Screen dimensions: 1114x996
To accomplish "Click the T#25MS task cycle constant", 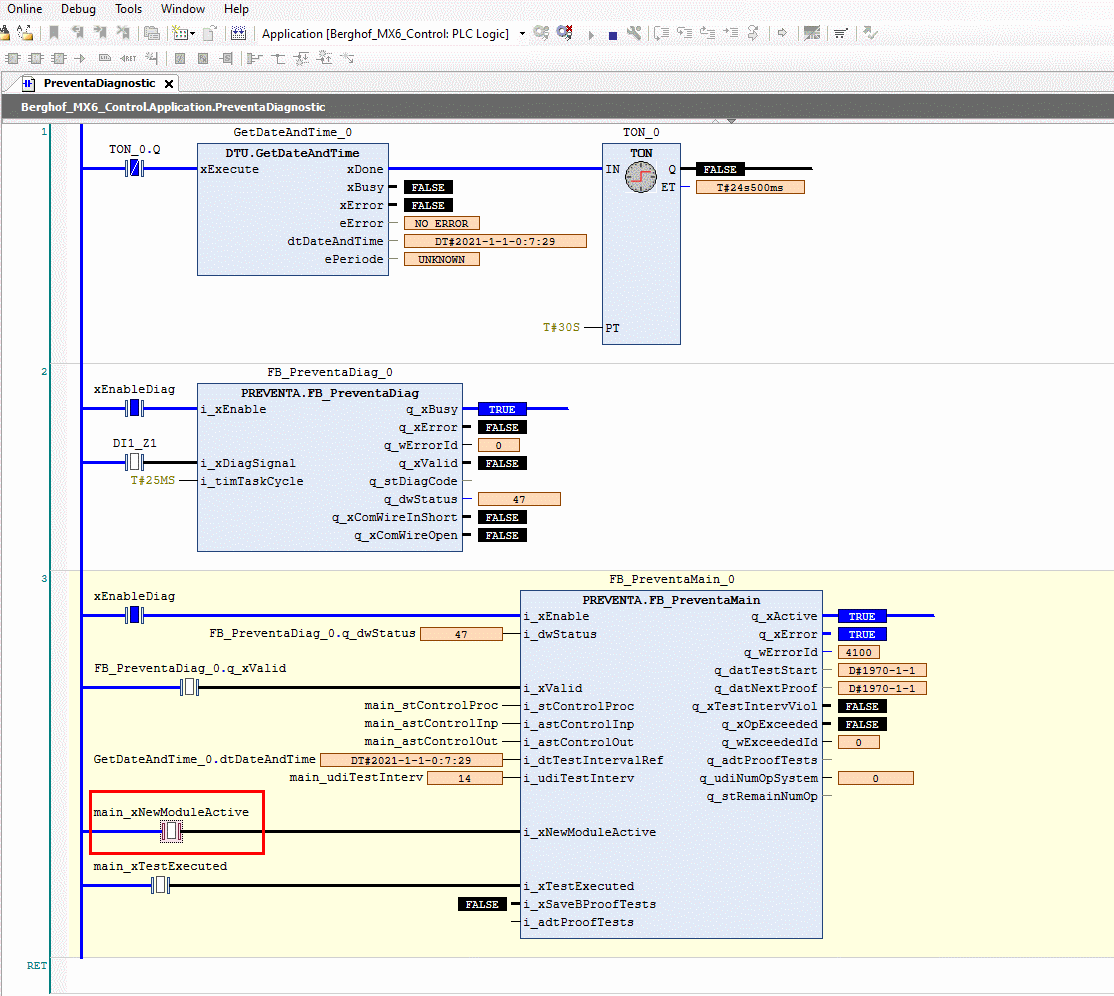I will tap(153, 481).
